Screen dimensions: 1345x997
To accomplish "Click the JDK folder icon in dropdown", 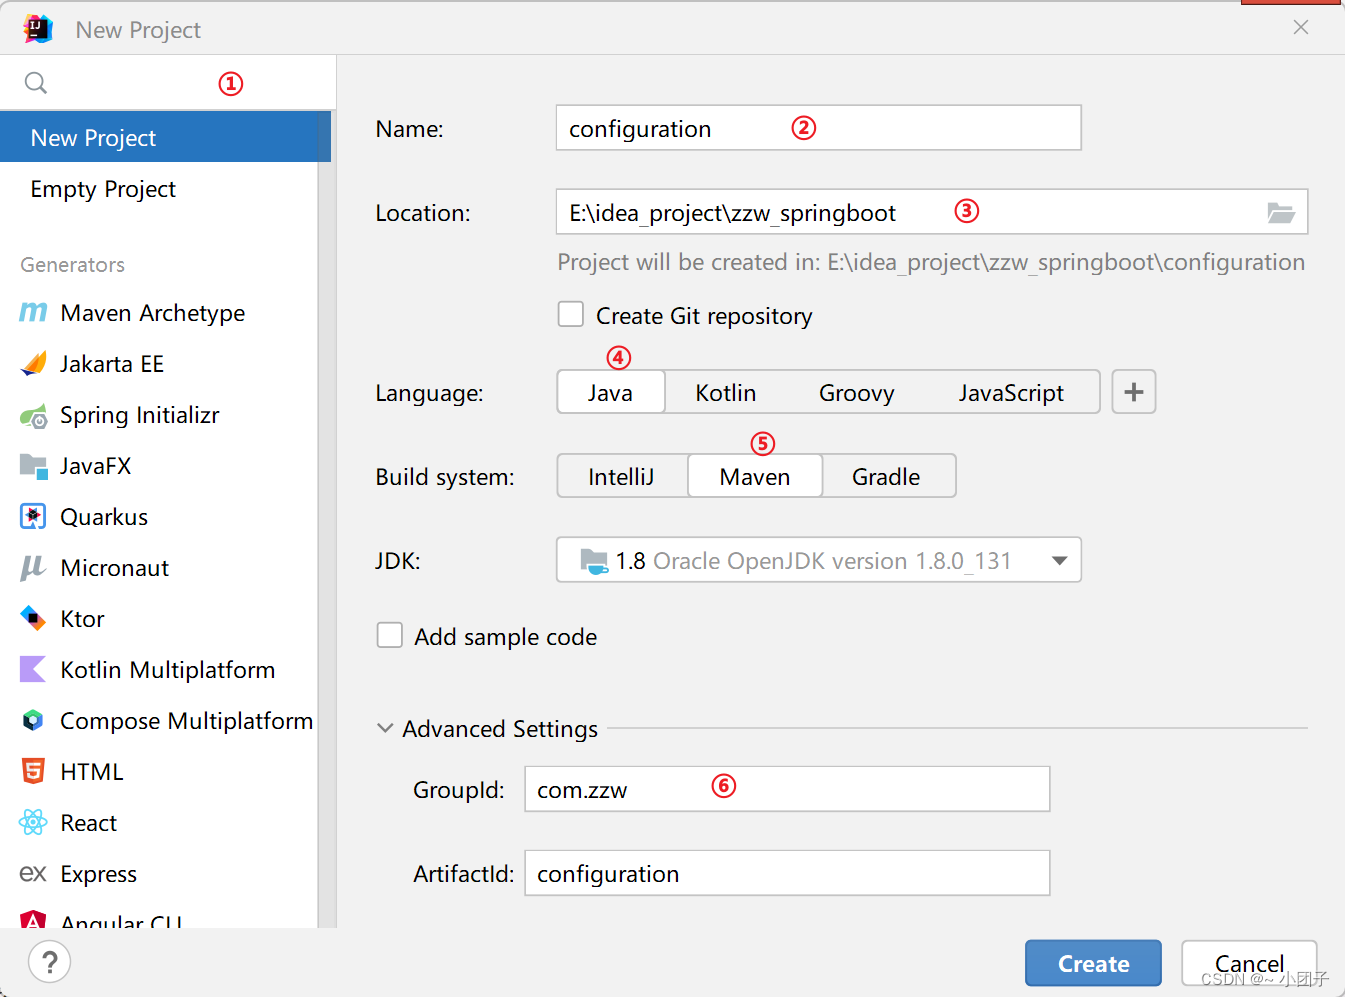I will click(x=594, y=561).
